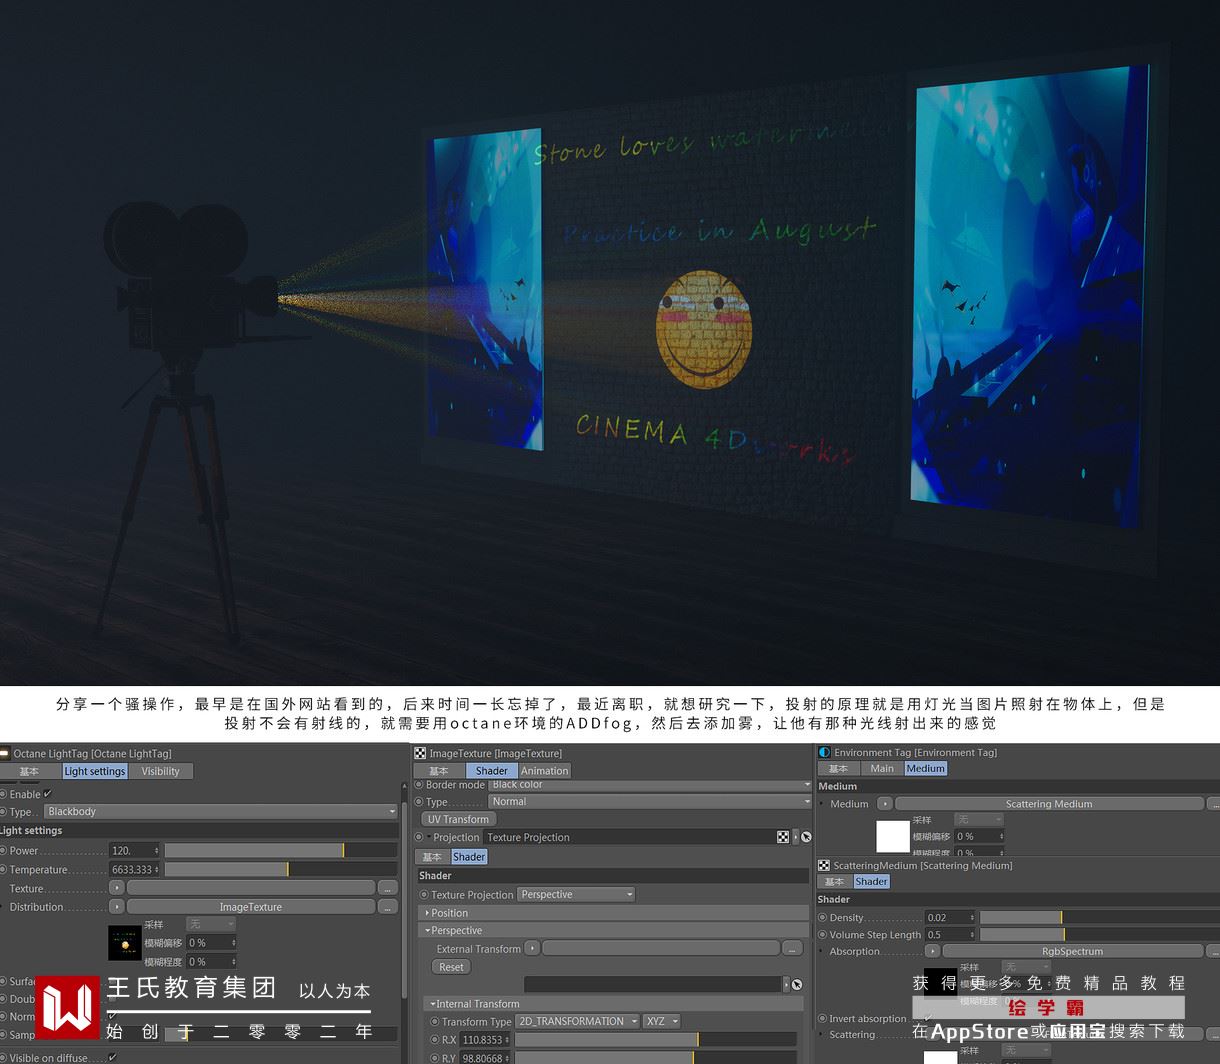Toggle the keyframe dot beside Enable
Screen dimensions: 1220x1064
pos(4,794)
